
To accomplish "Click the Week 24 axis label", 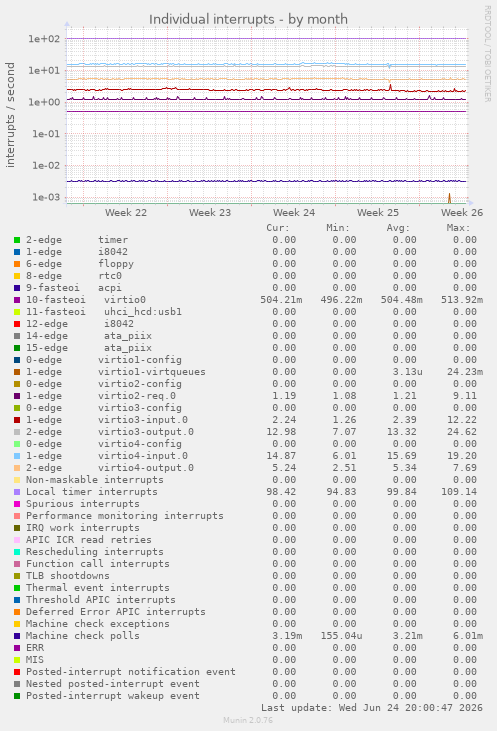I will click(x=294, y=213).
